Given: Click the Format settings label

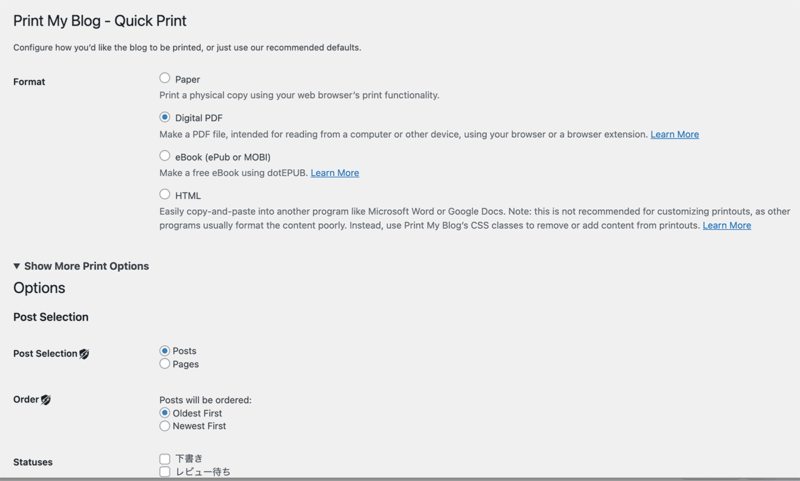Looking at the screenshot, I should (x=29, y=82).
